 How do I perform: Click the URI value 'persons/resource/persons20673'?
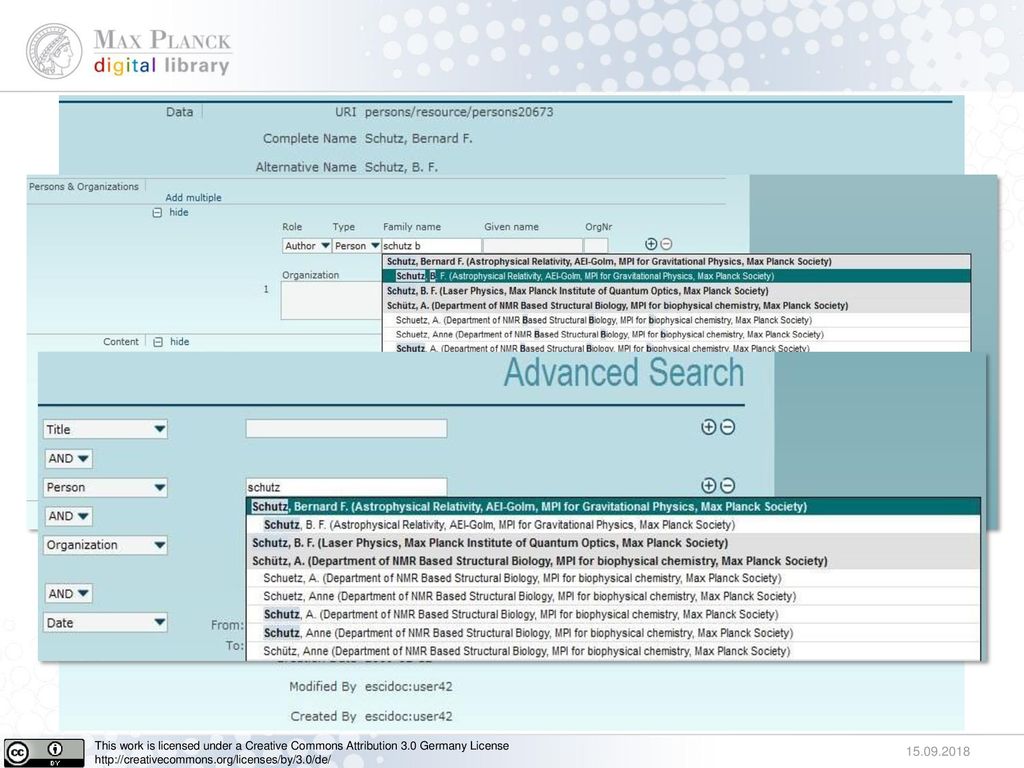(x=459, y=112)
